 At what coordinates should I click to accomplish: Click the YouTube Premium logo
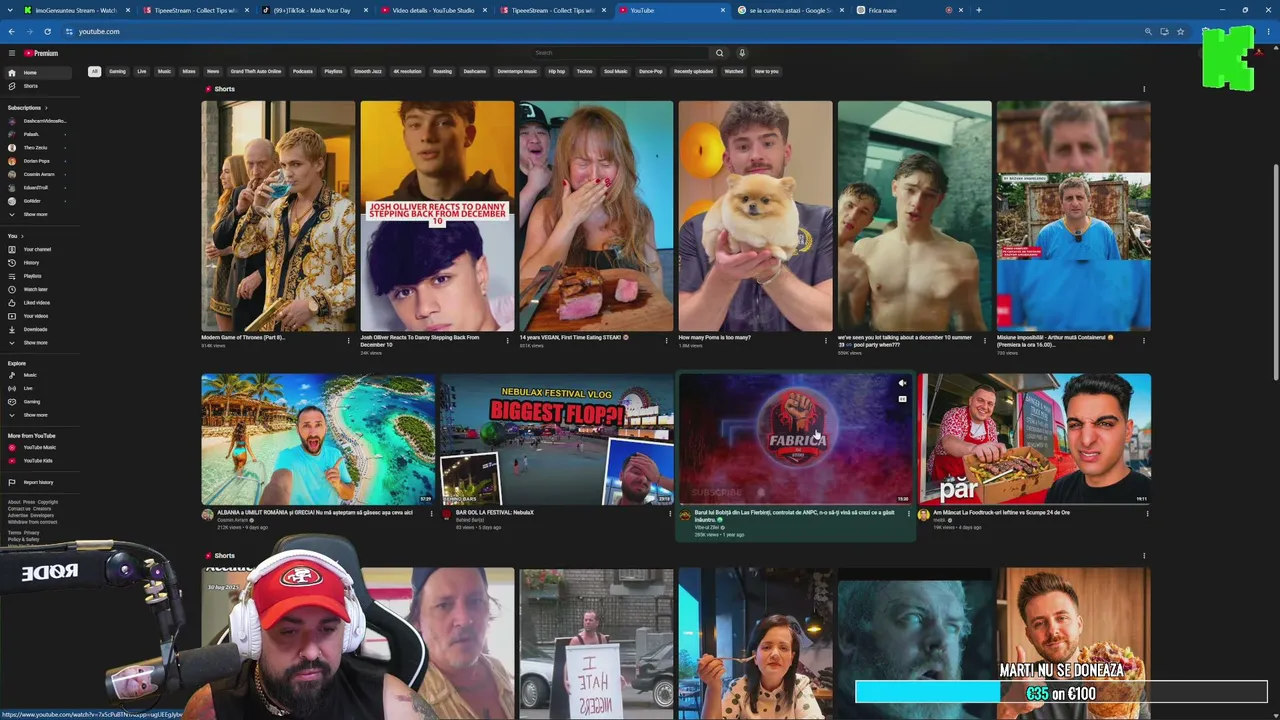click(42, 53)
